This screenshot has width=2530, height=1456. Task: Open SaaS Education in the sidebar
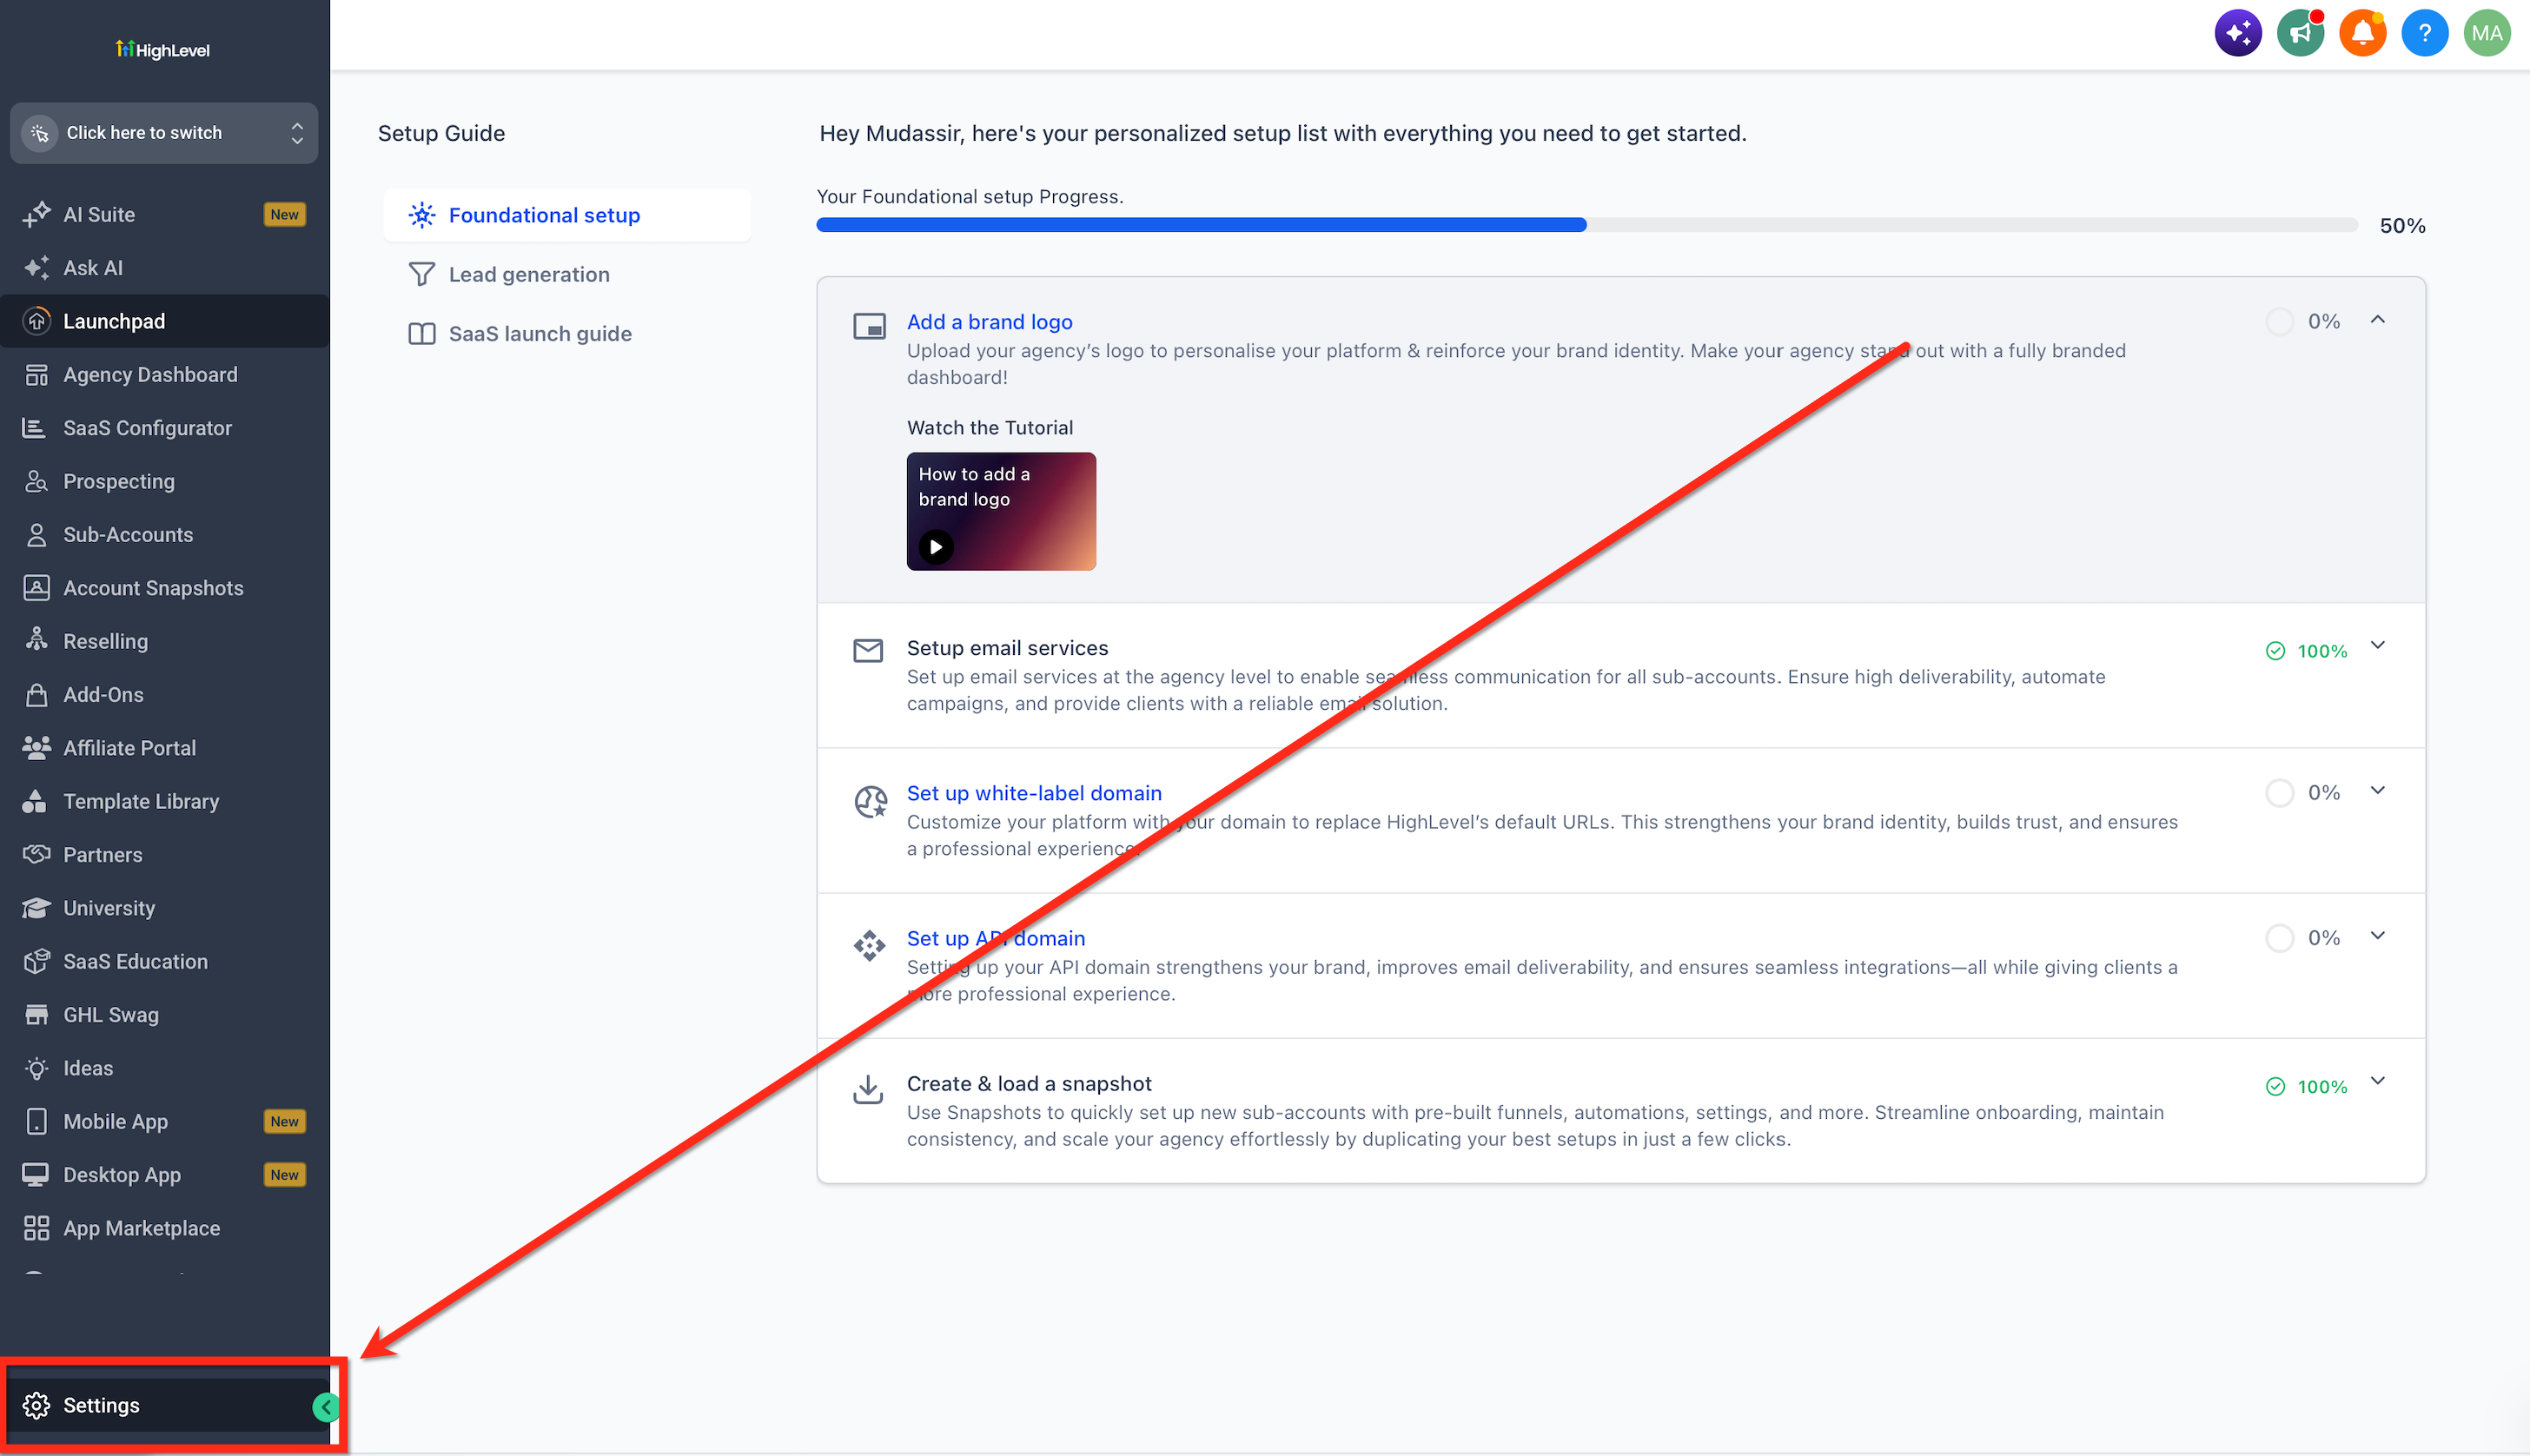click(164, 961)
